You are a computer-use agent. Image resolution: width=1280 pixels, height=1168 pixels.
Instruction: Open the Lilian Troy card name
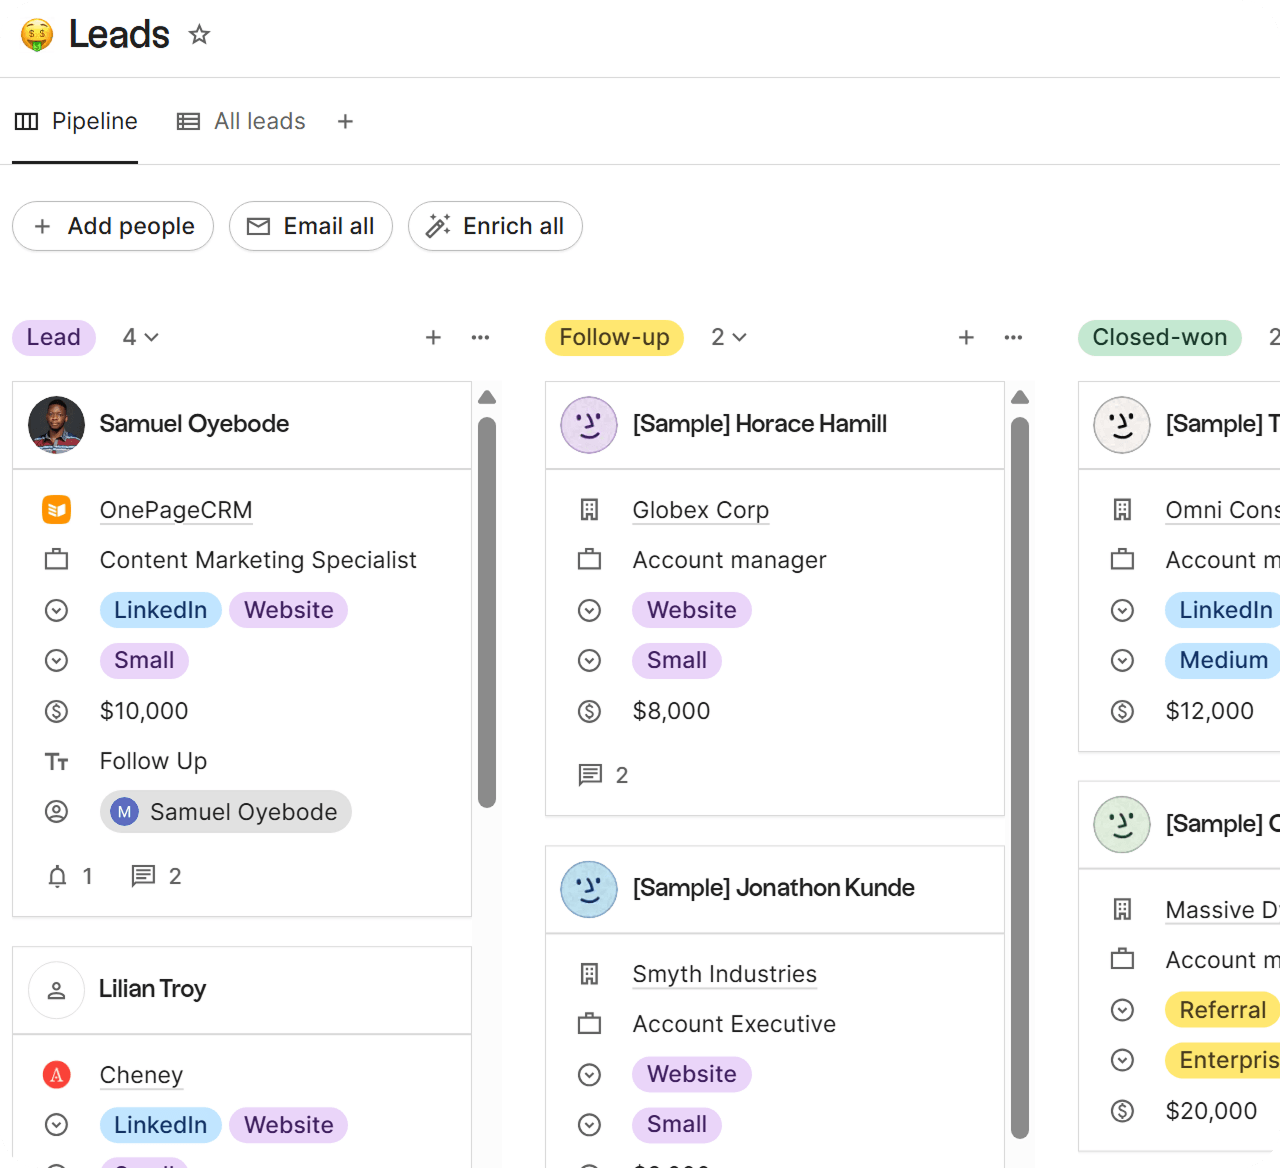tap(153, 989)
